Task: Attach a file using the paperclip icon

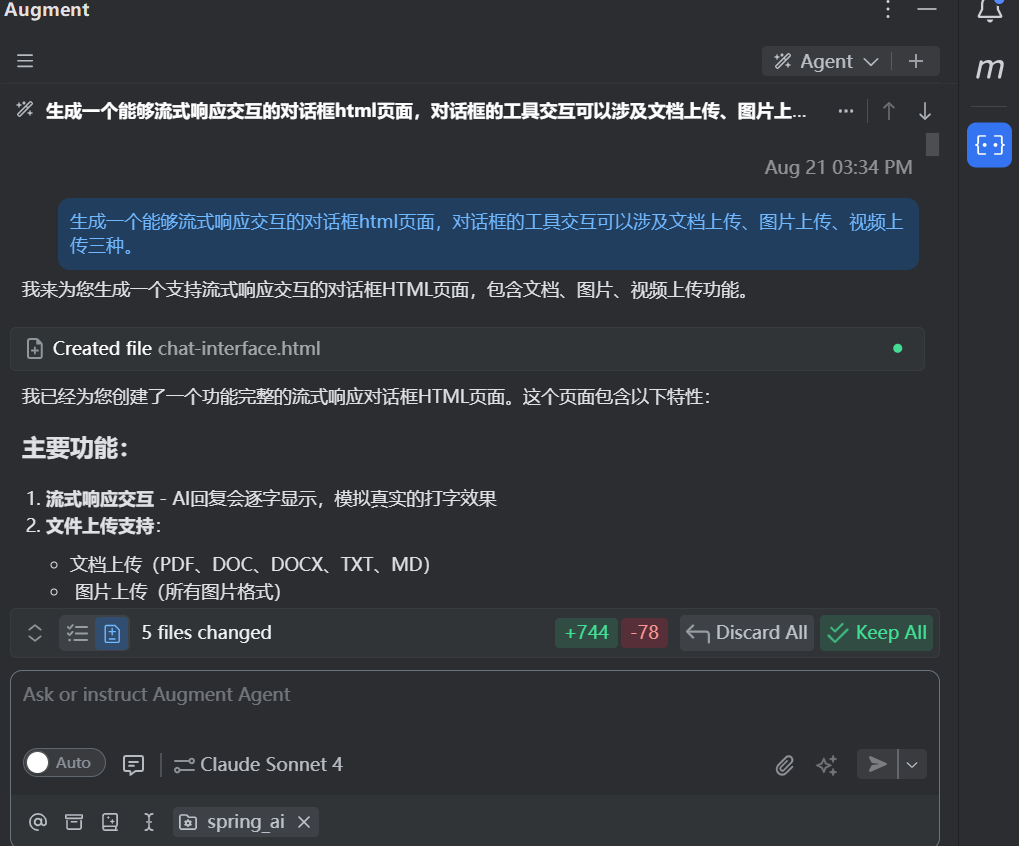Action: click(785, 764)
